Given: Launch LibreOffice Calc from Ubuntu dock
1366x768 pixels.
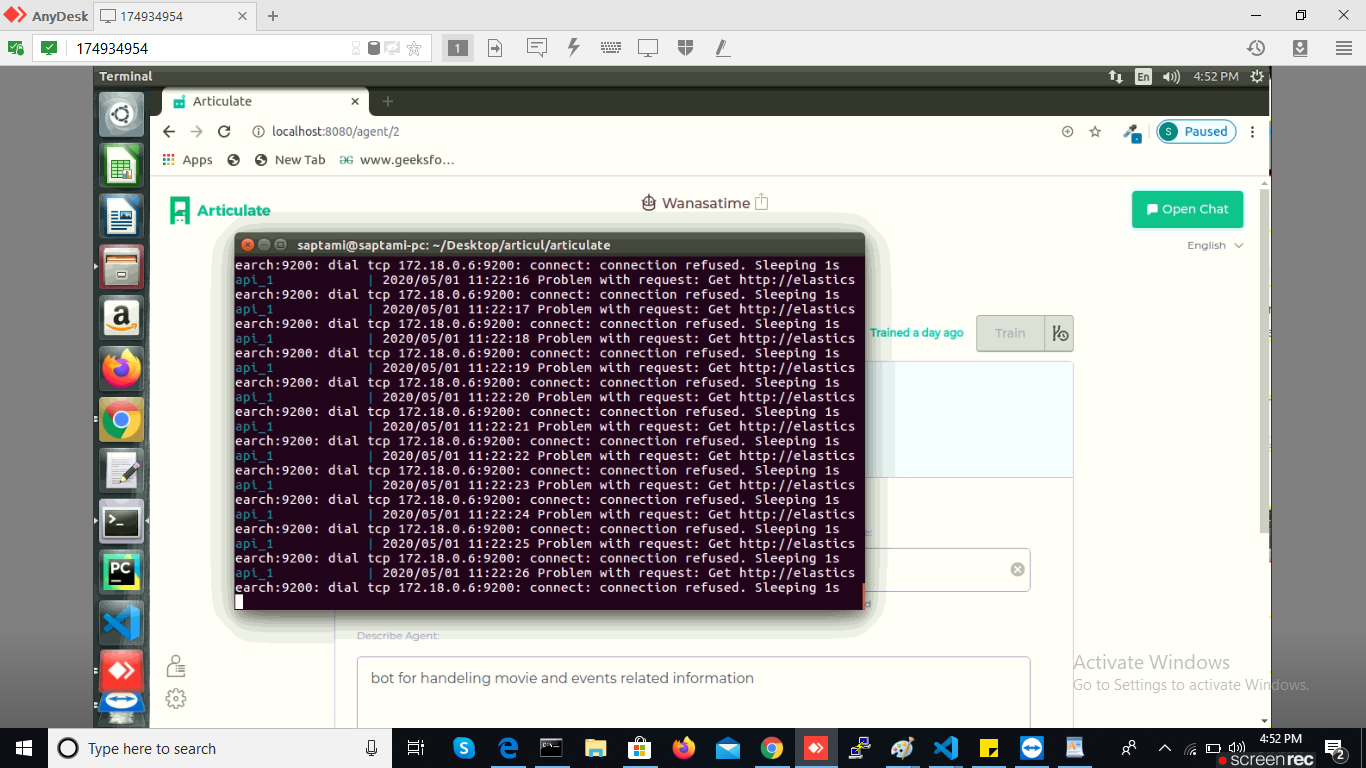Looking at the screenshot, I should (x=121, y=166).
